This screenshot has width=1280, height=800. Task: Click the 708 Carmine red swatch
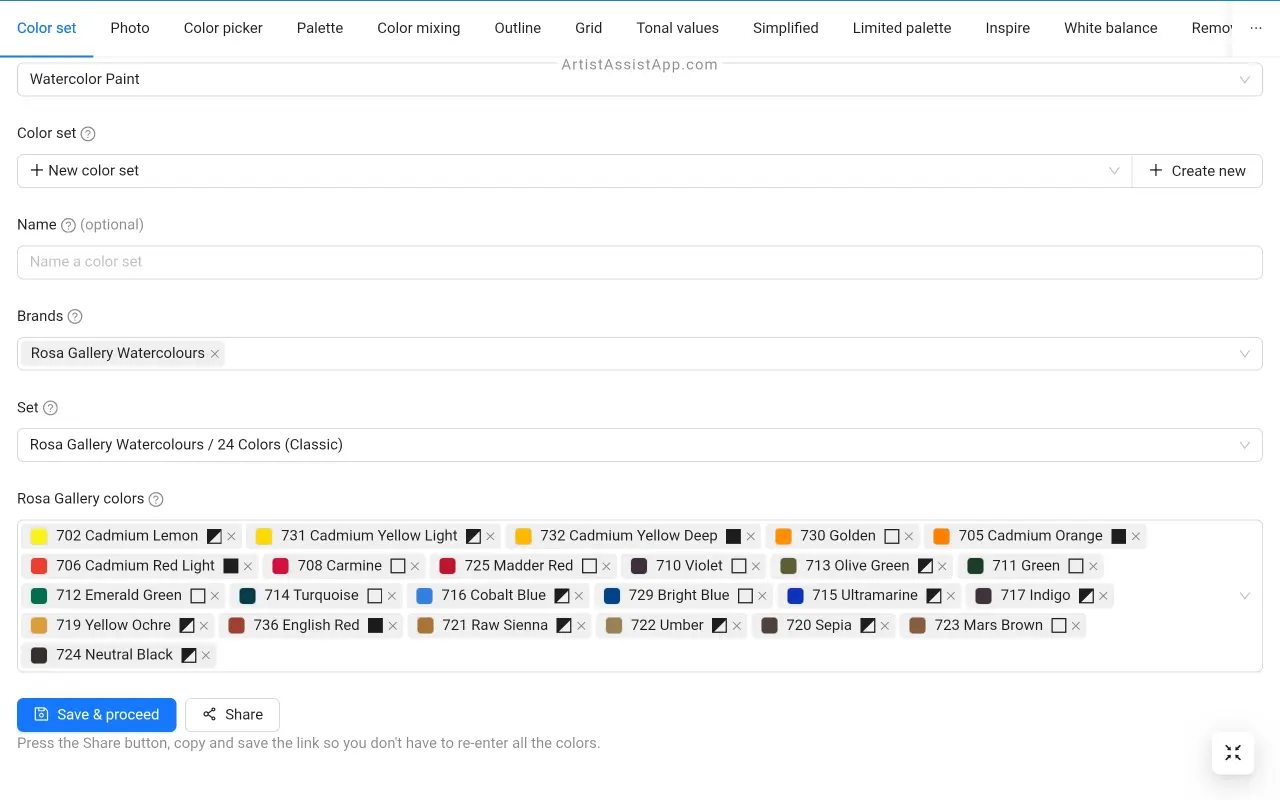281,566
